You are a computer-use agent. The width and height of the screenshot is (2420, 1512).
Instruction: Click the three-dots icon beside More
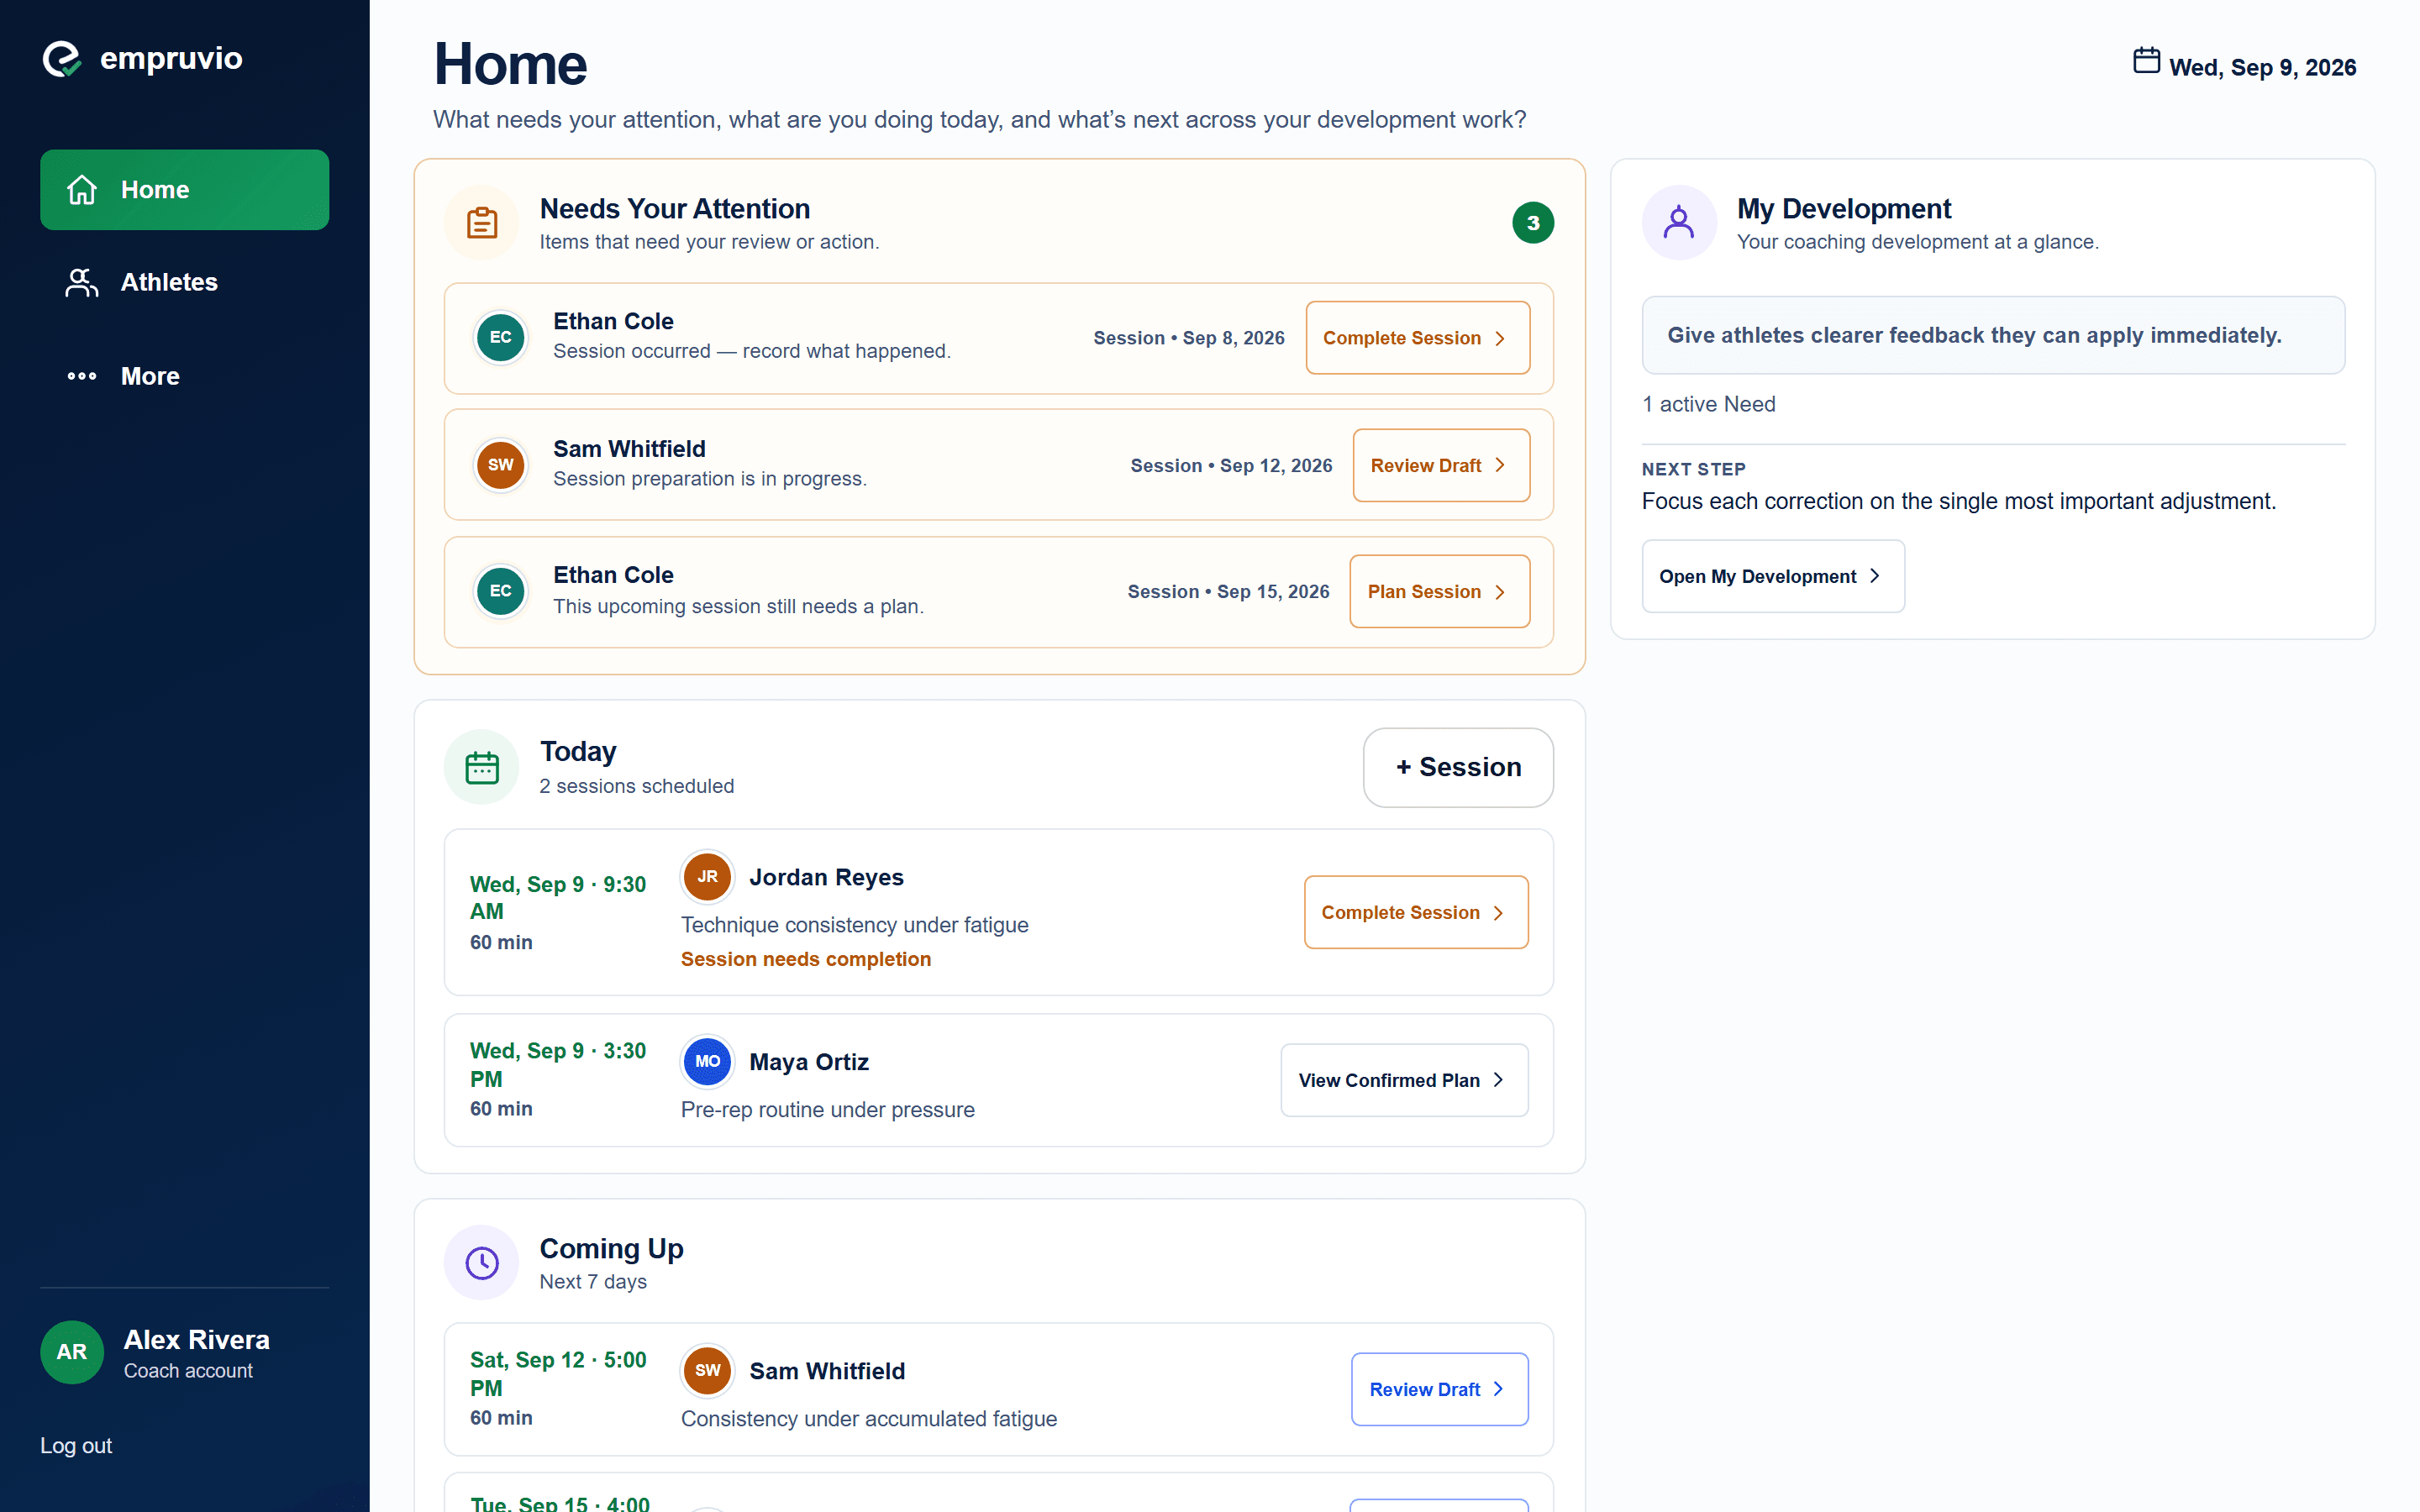point(82,376)
